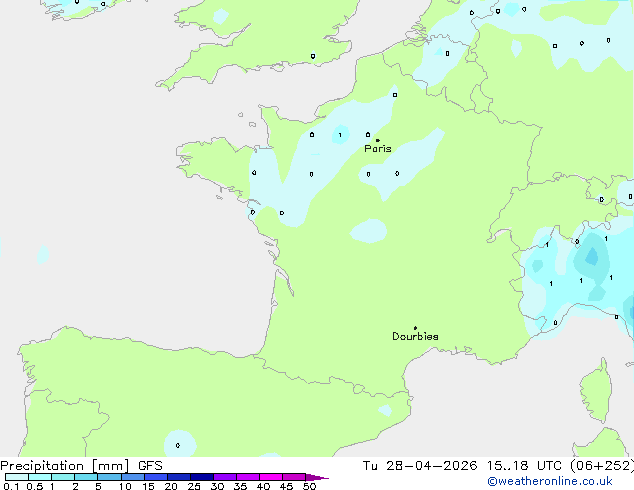Click the legend's pointed arrow end above 50
634x490 pixels.
click(317, 477)
